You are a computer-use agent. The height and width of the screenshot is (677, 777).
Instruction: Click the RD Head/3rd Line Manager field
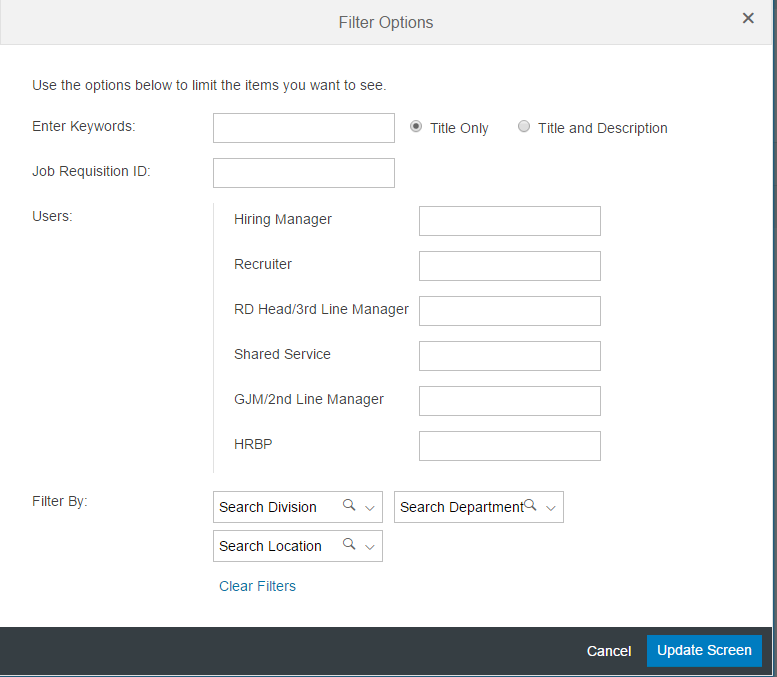coord(510,311)
